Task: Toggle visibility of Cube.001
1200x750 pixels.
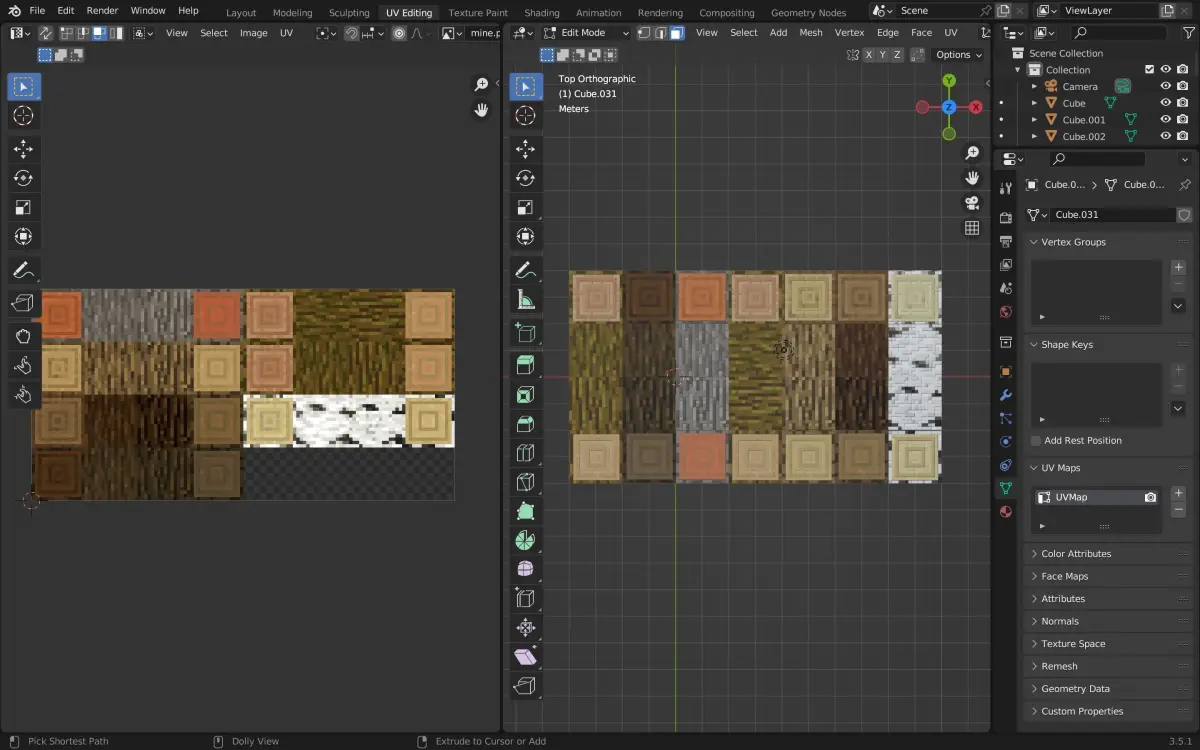Action: [1165, 120]
